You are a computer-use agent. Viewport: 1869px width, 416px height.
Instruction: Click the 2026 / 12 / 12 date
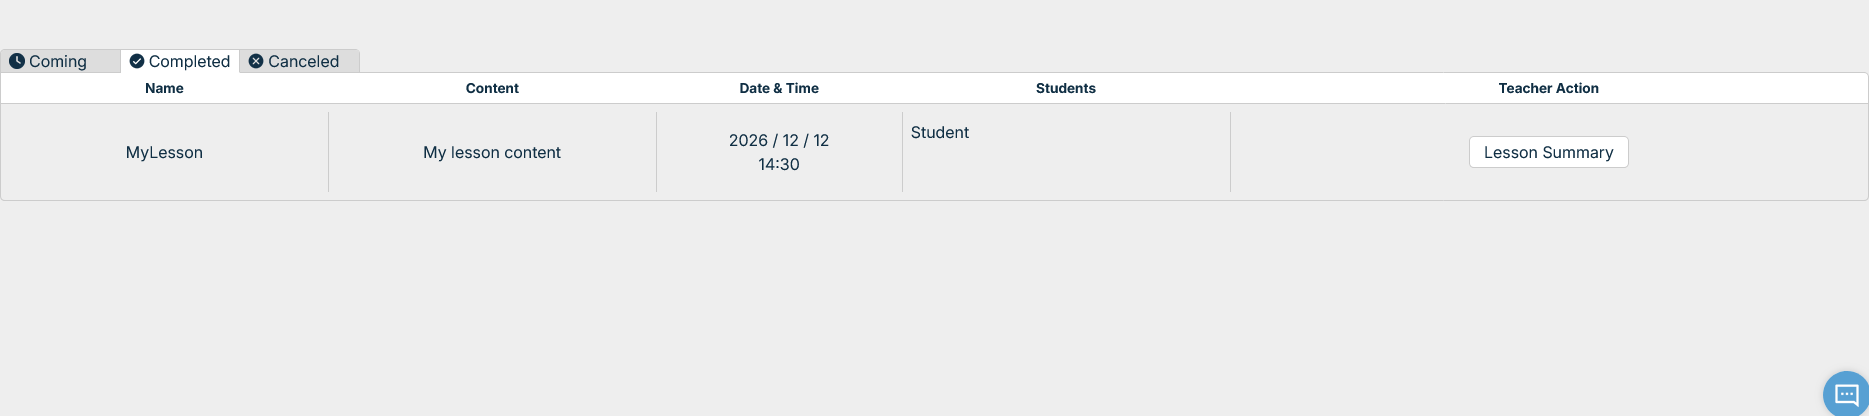click(x=779, y=140)
